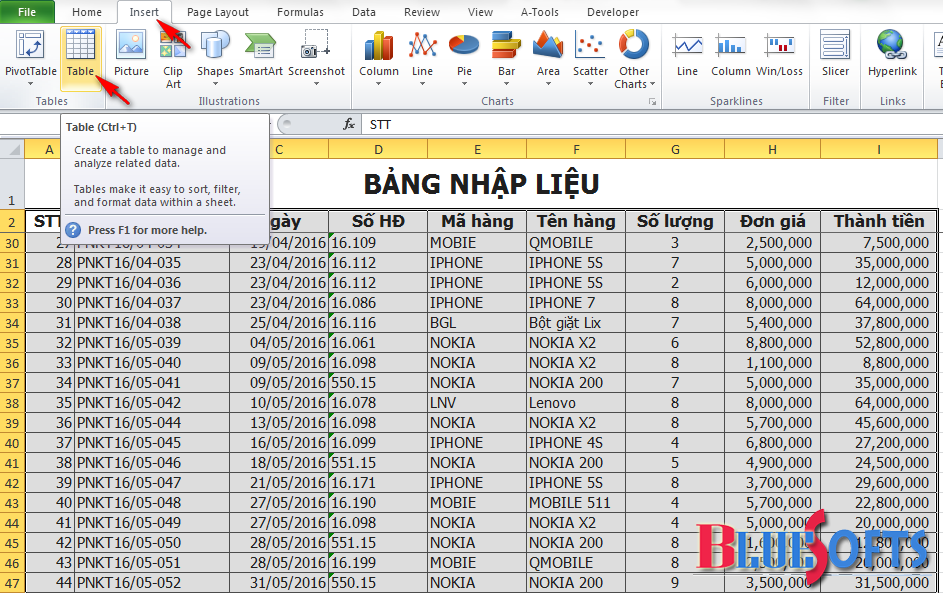Viewport: 943px width, 593px height.
Task: Select cell containing PNKT16/05-052
Action: (152, 583)
